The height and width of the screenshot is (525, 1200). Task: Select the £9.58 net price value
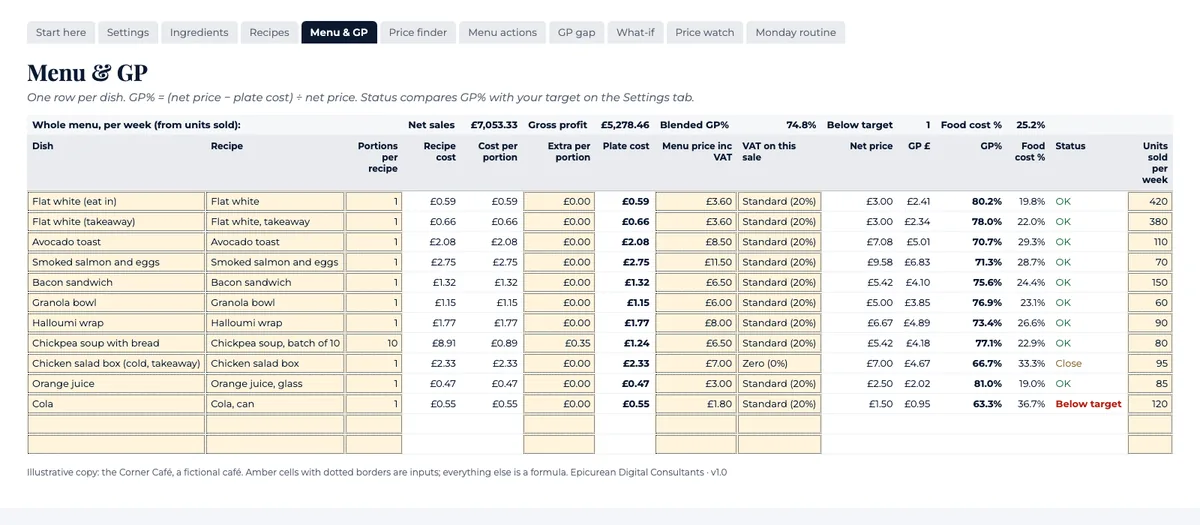click(x=879, y=262)
